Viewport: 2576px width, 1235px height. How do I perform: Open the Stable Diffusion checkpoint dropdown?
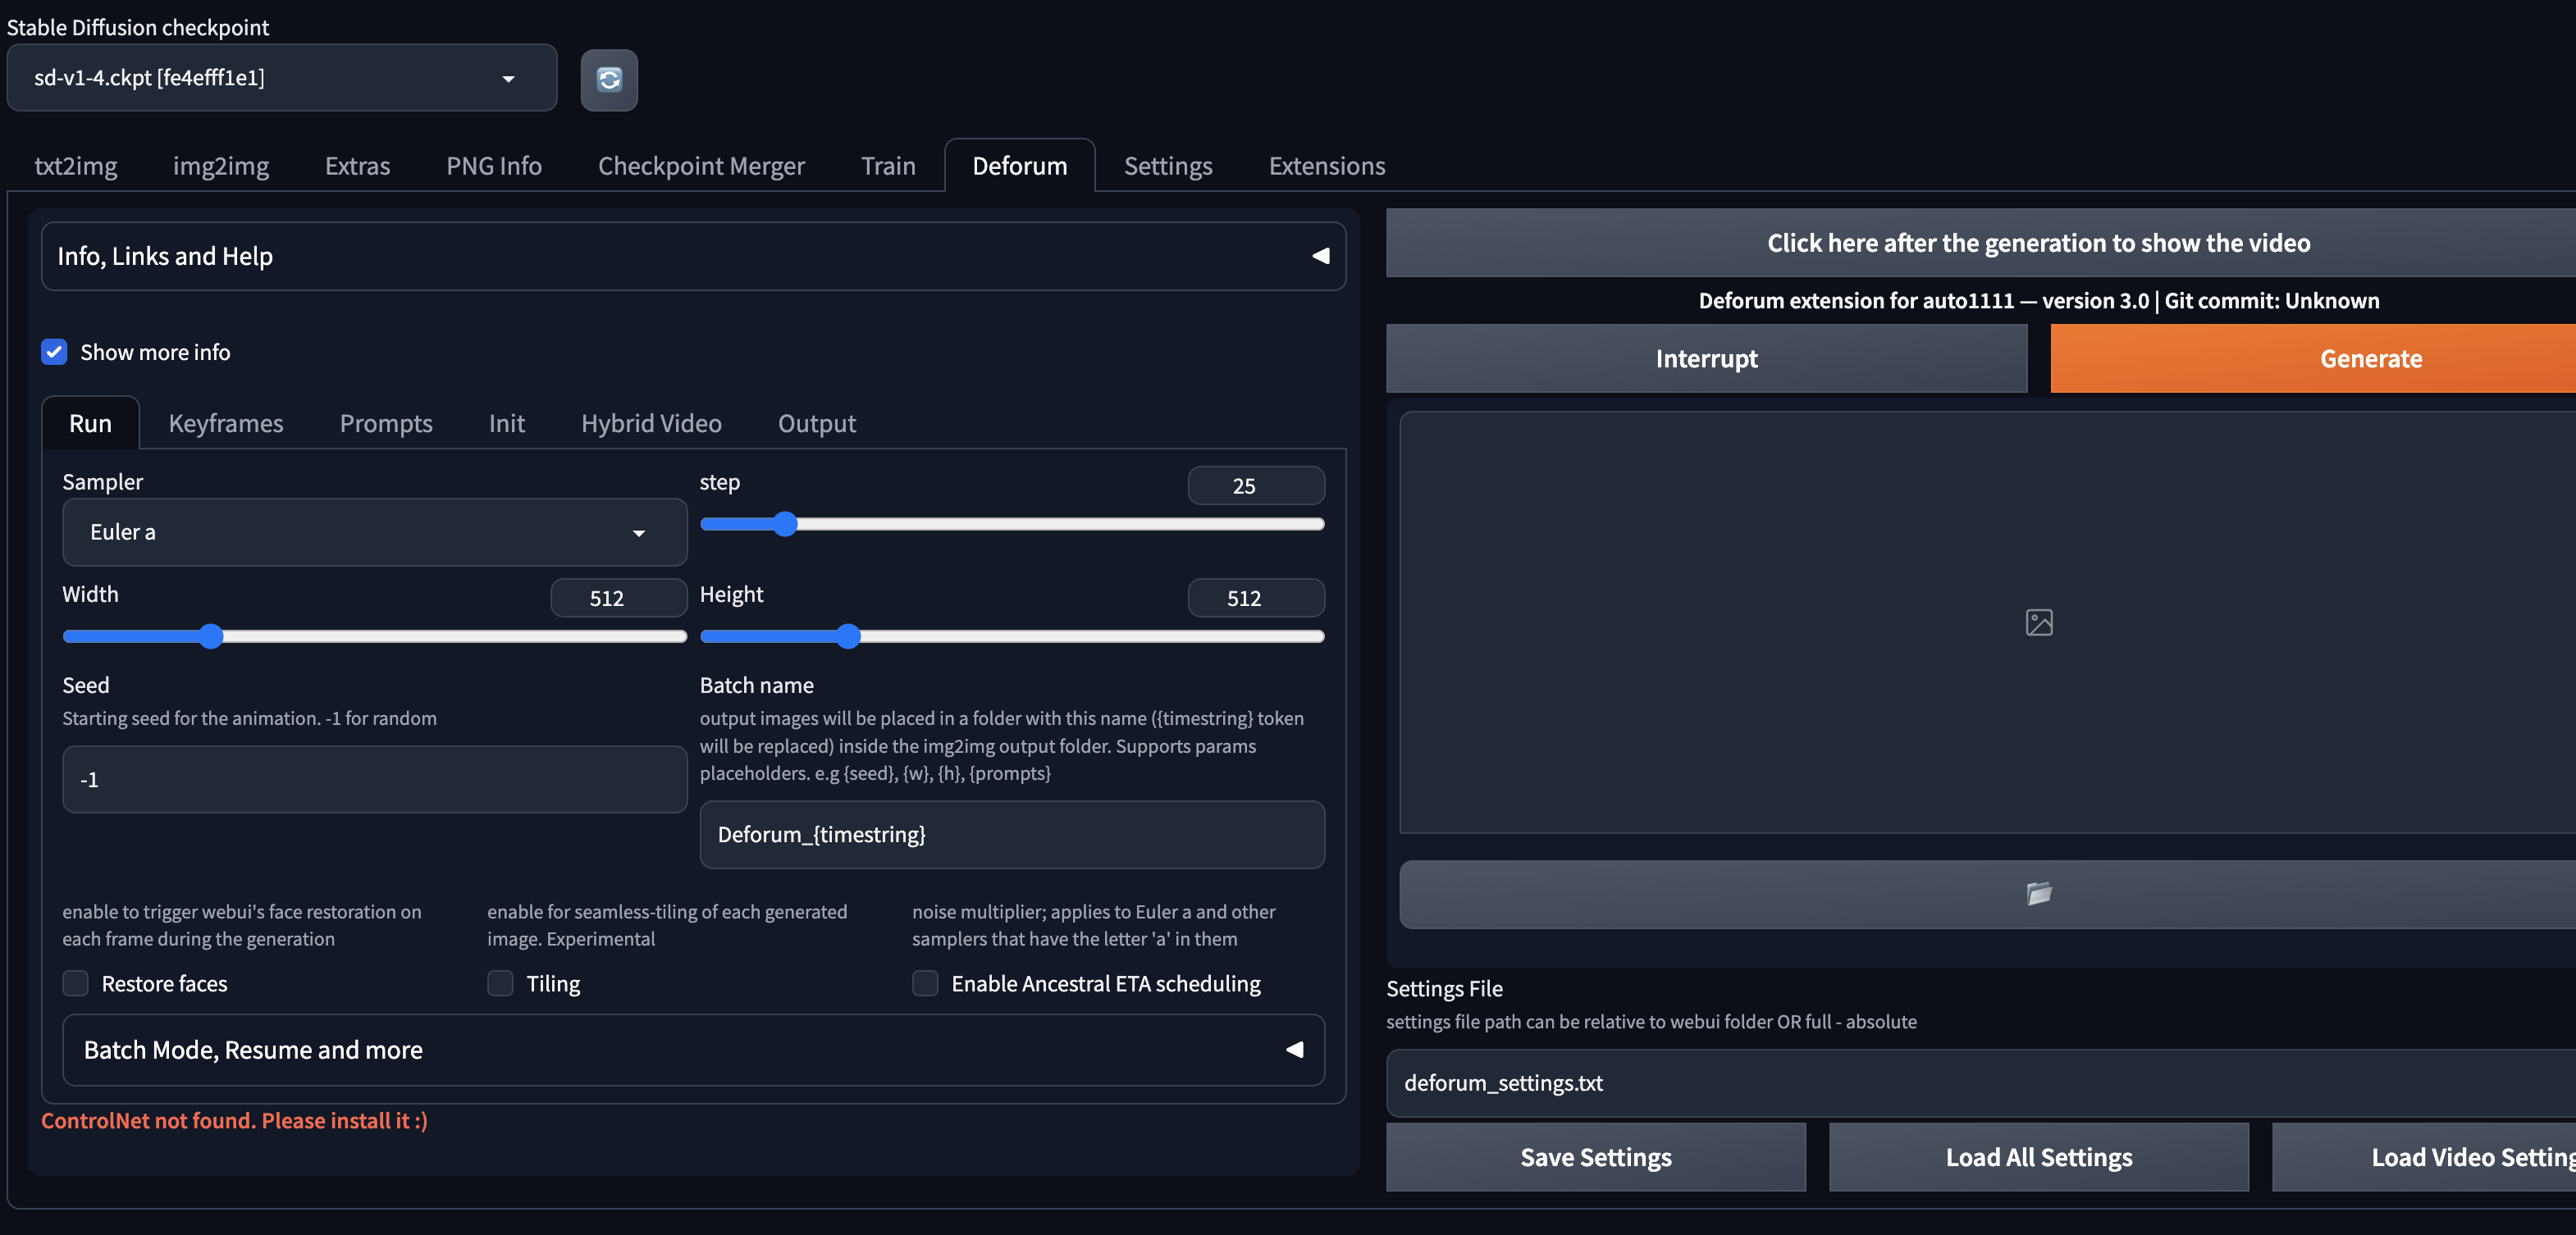point(281,78)
